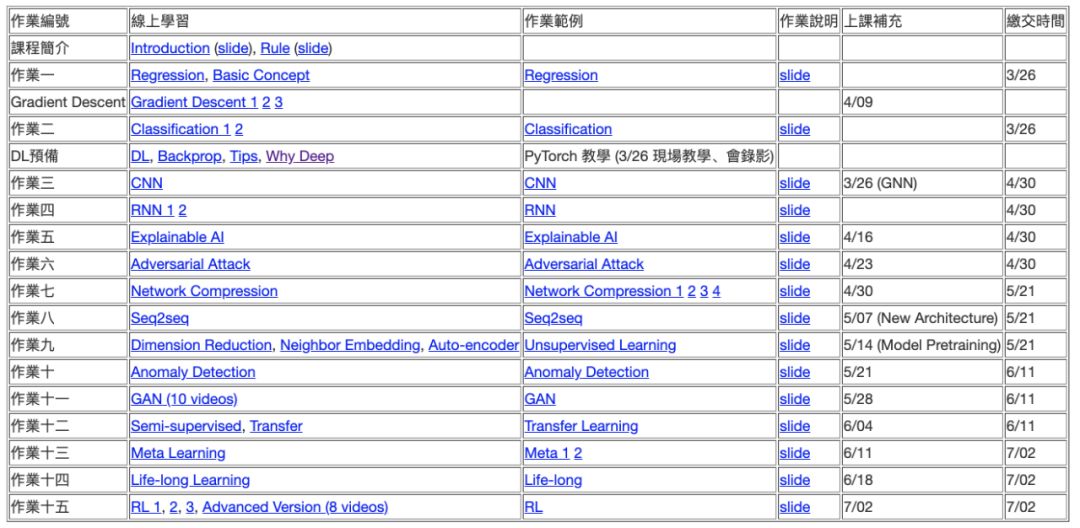
Task: Open the slide link for 作業五
Action: click(x=795, y=237)
